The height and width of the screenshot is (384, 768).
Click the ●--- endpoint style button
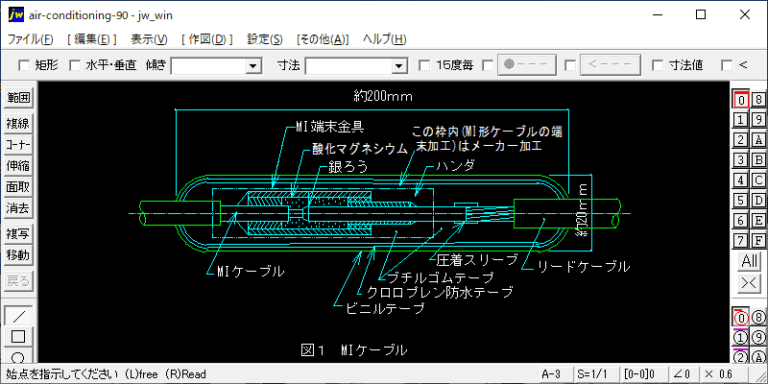(527, 65)
